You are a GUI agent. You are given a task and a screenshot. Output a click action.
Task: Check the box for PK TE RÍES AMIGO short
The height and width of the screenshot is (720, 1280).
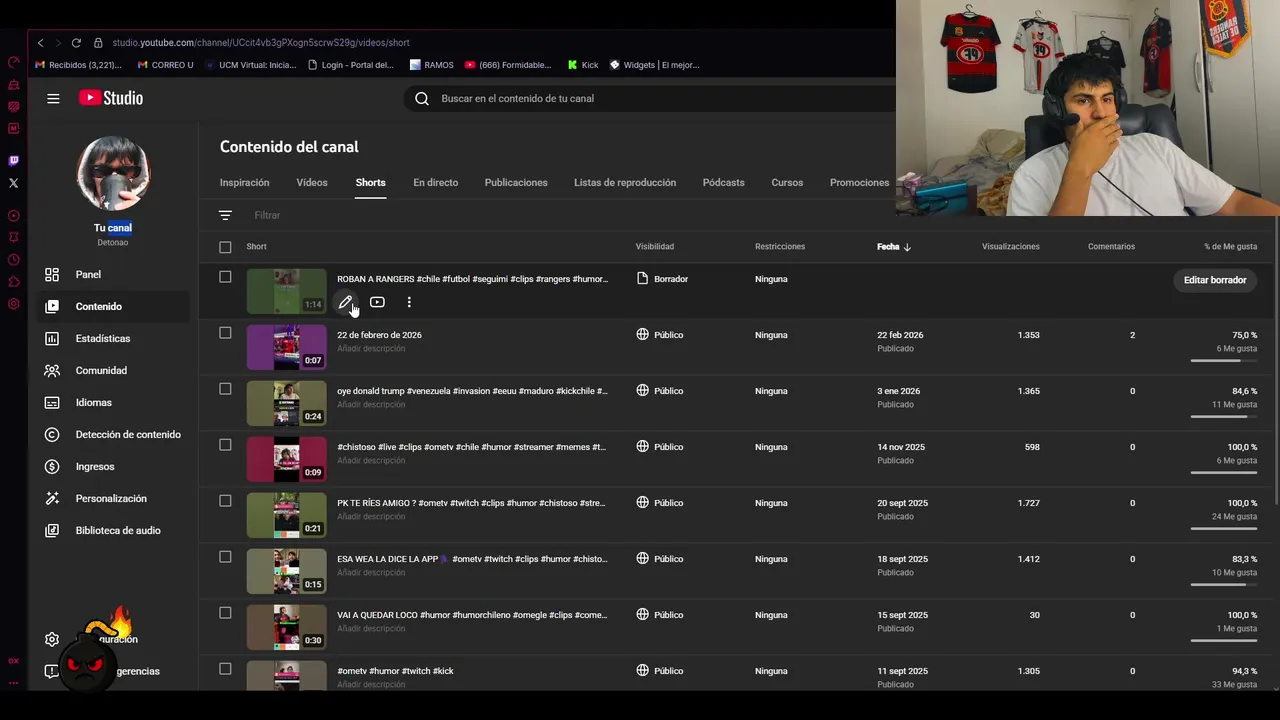pyautogui.click(x=225, y=501)
